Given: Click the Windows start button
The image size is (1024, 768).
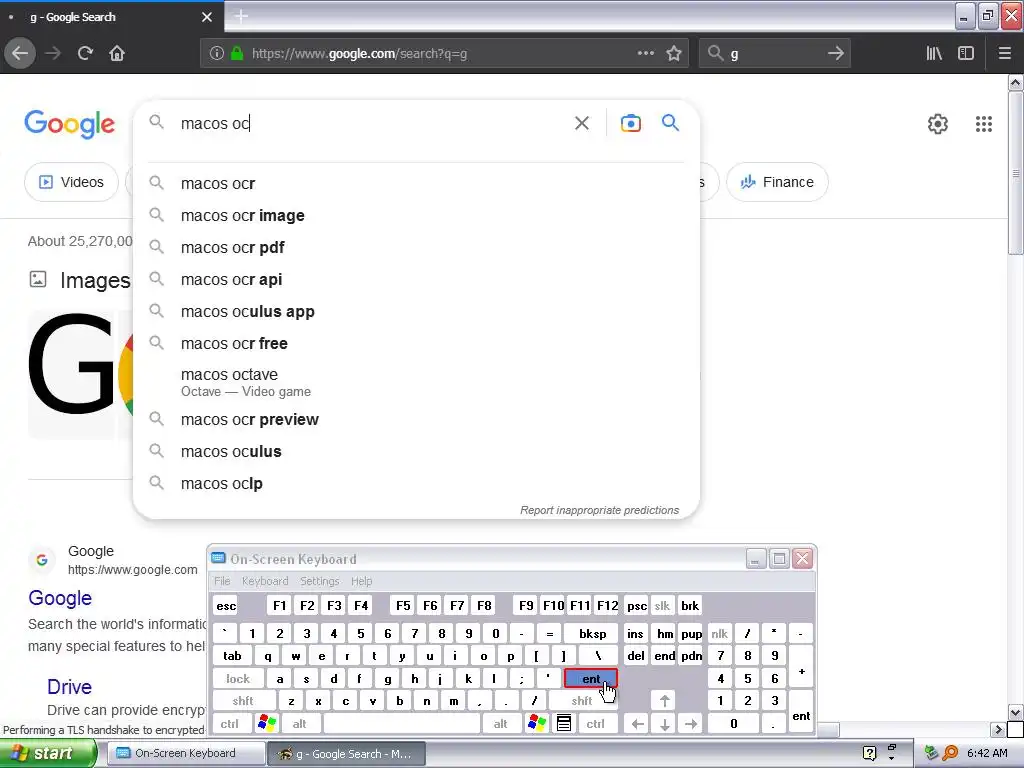Looking at the screenshot, I should point(47,754).
